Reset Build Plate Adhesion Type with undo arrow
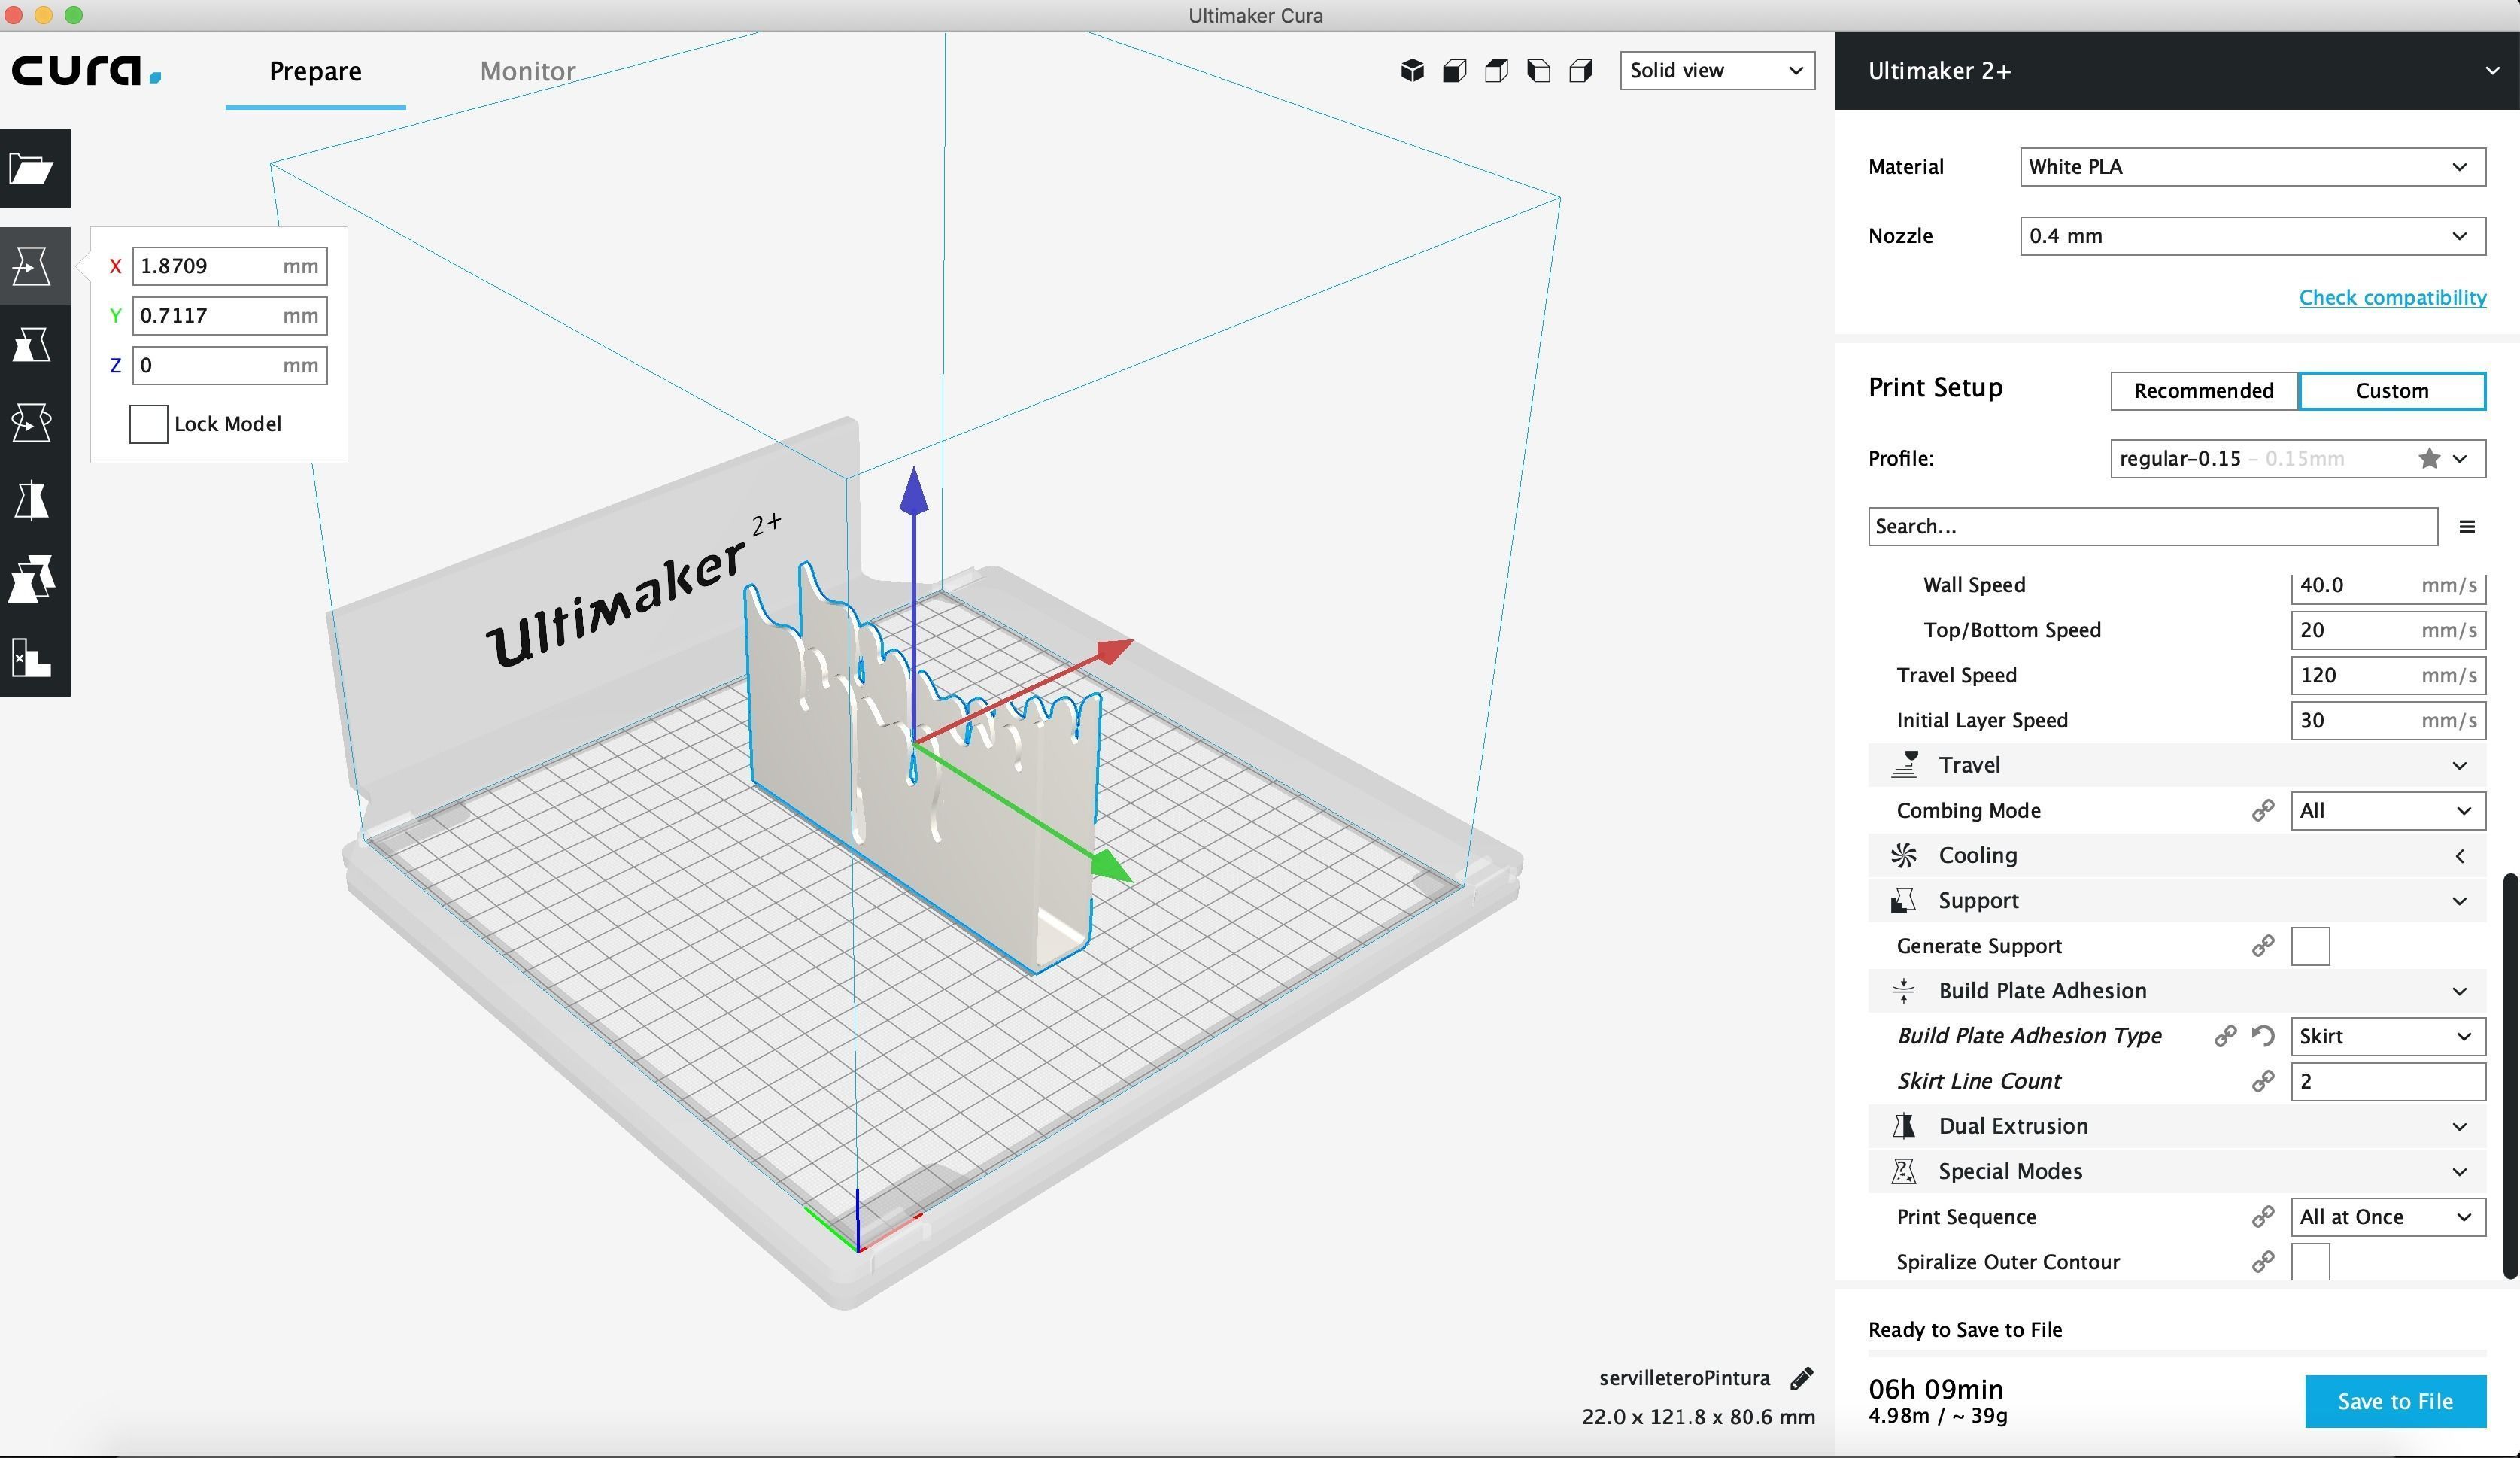The width and height of the screenshot is (2520, 1458). pos(2262,1036)
